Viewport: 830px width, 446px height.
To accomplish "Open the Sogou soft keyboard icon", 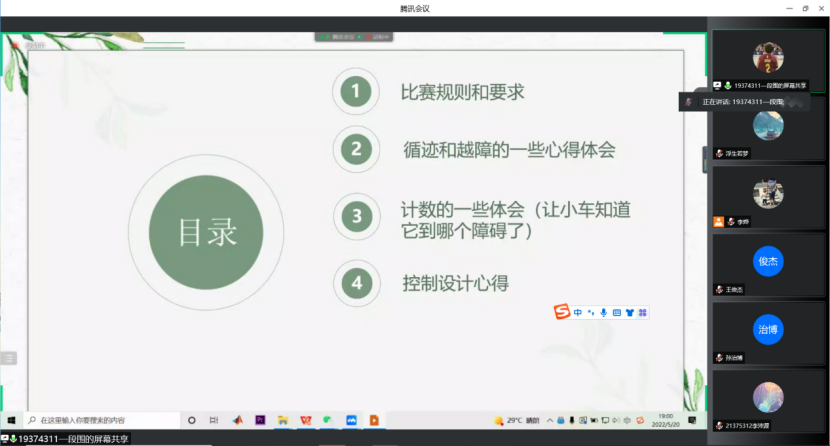I will 617,313.
